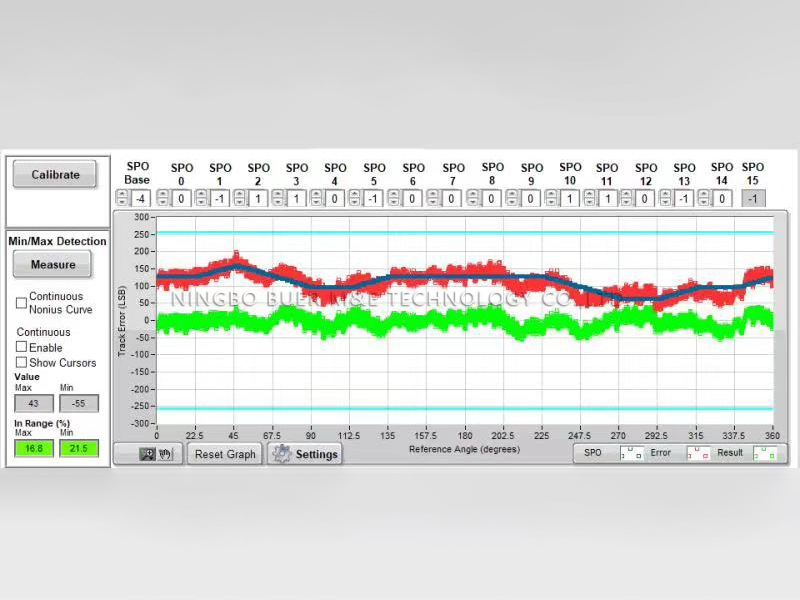Select the graph pan hand tool

pos(167,454)
